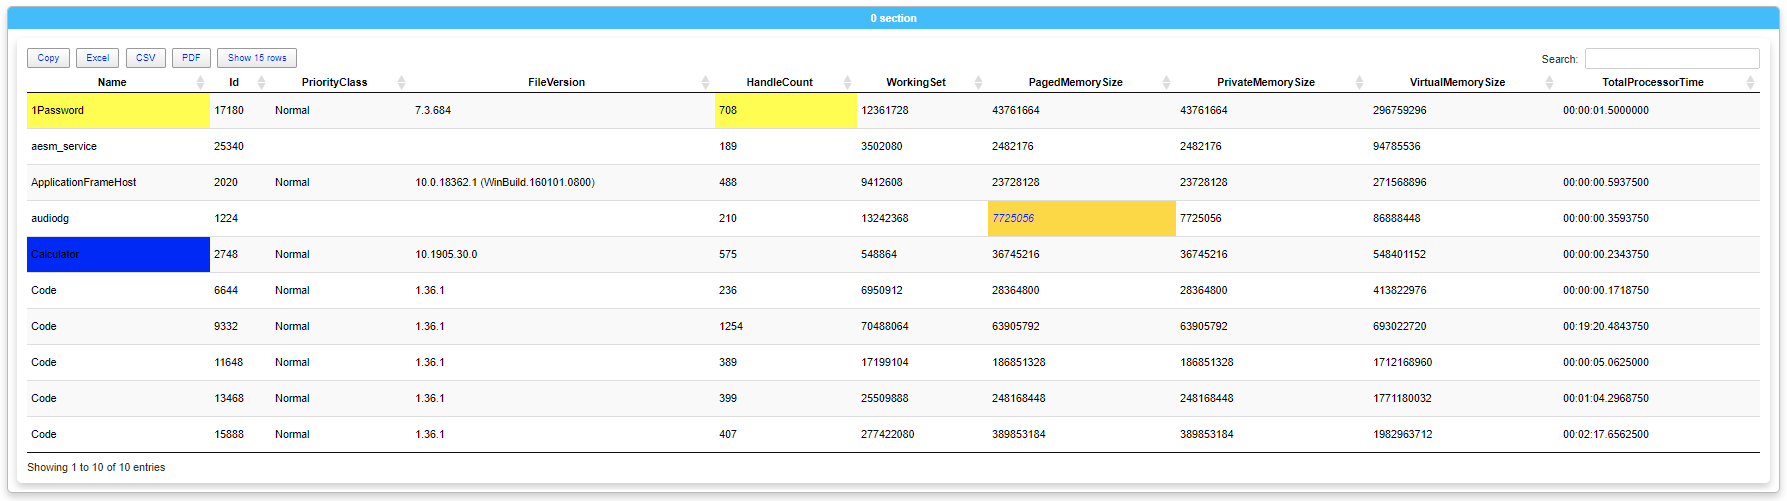This screenshot has width=1787, height=501.
Task: Export the table to Excel
Action: coord(97,58)
